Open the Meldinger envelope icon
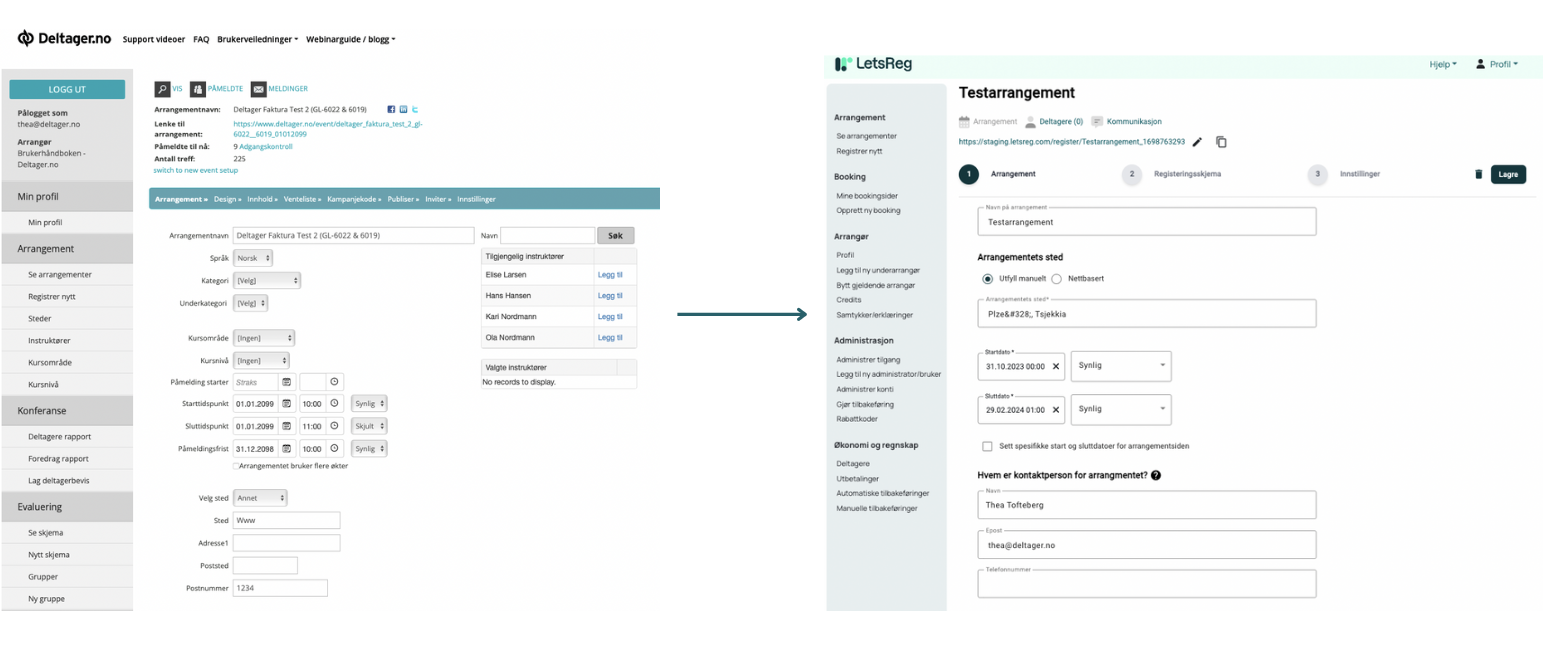The height and width of the screenshot is (656, 1546). coord(258,89)
